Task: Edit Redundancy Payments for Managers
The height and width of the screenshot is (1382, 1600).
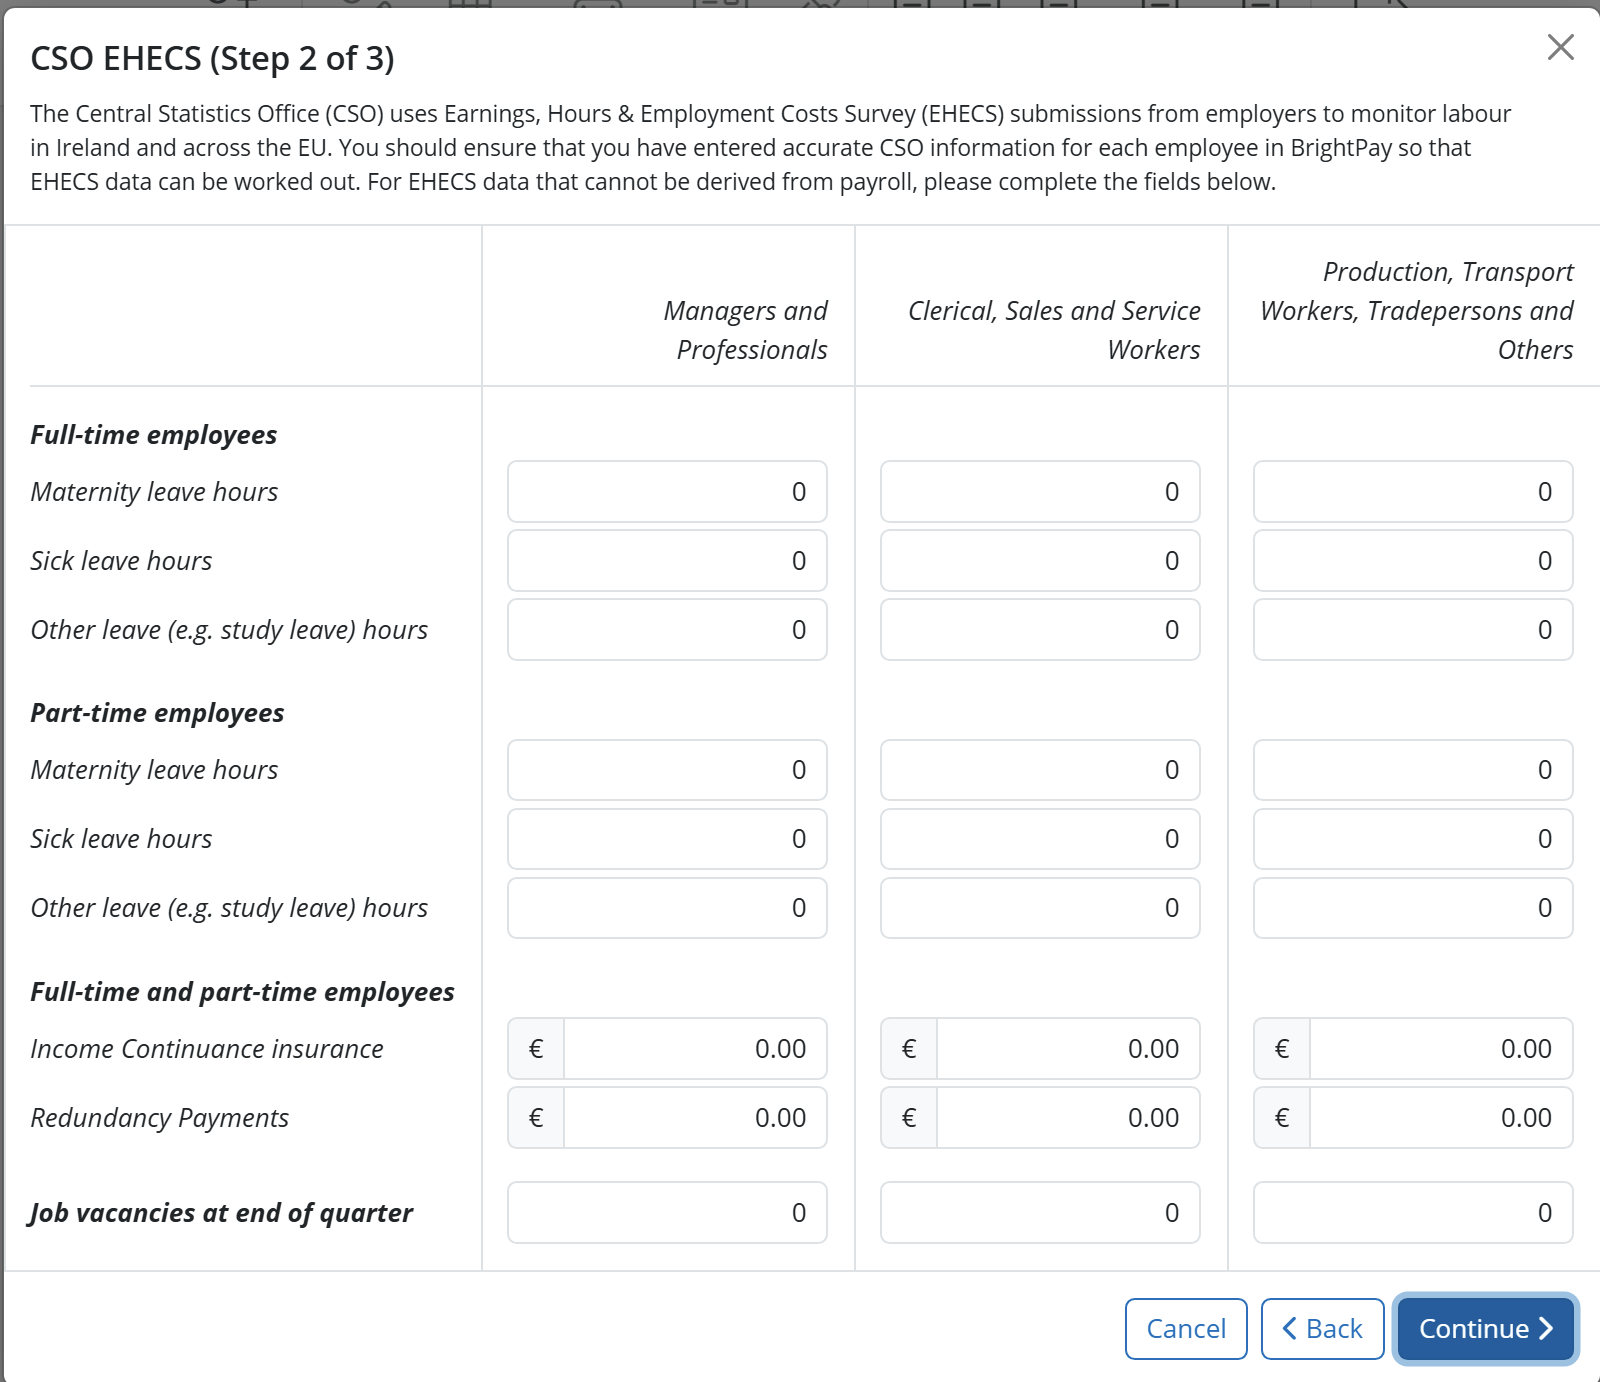Action: (695, 1117)
